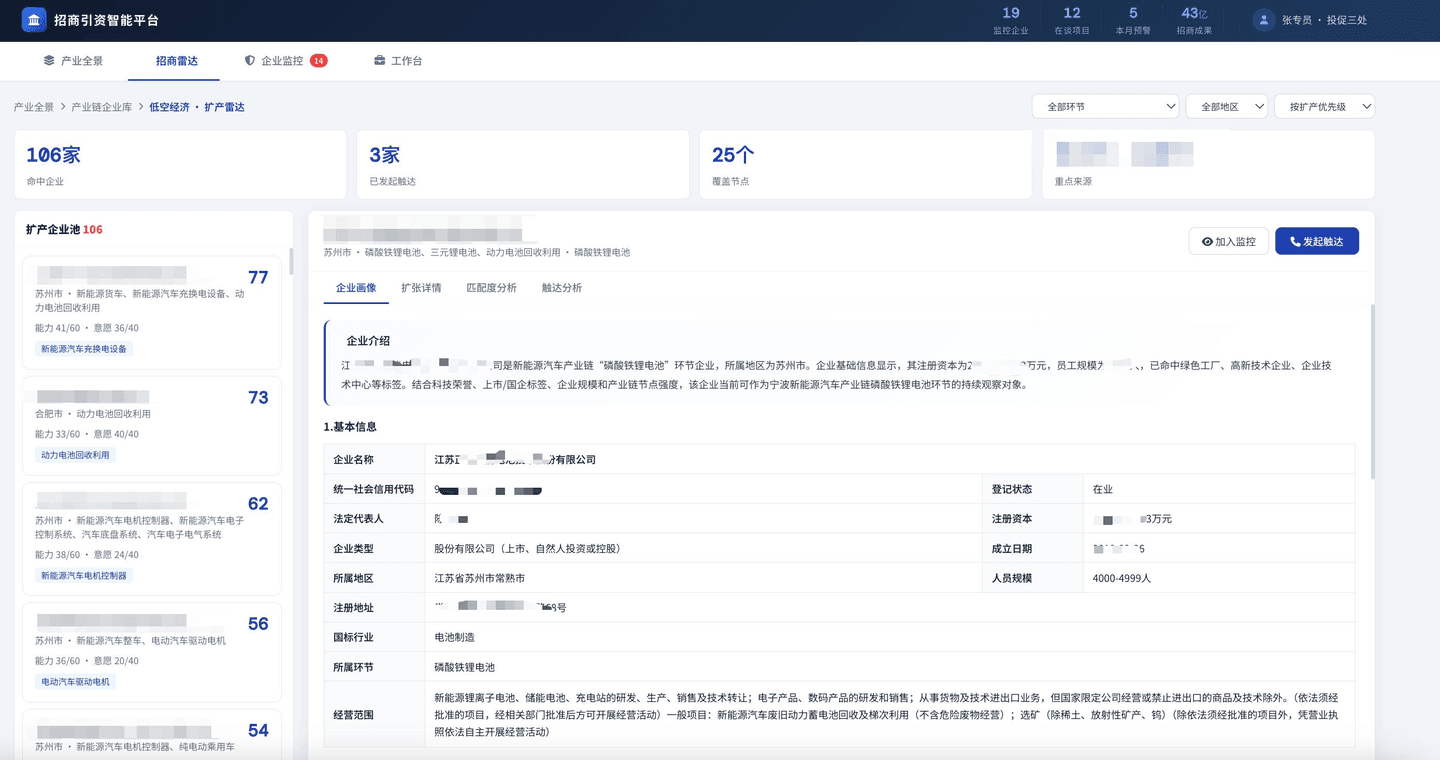Click the 招商成果 43亿 counter
The width and height of the screenshot is (1440, 760).
pyautogui.click(x=1194, y=20)
